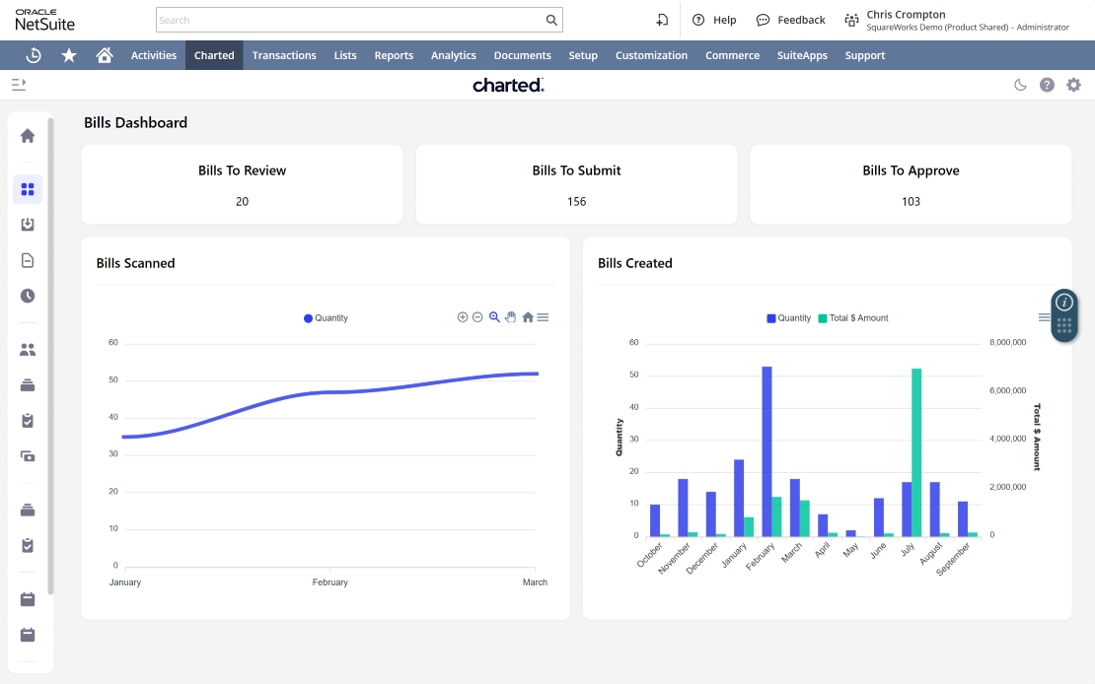1095x684 pixels.
Task: Select the magnifier selection zoom tool
Action: click(x=494, y=317)
